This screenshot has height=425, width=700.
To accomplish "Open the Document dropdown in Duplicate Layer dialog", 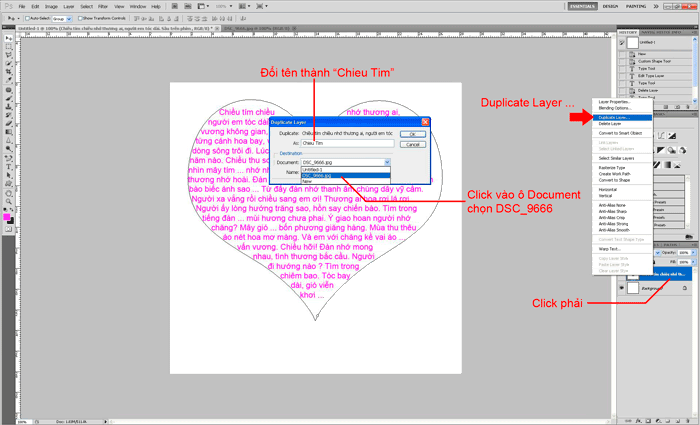I will [387, 162].
